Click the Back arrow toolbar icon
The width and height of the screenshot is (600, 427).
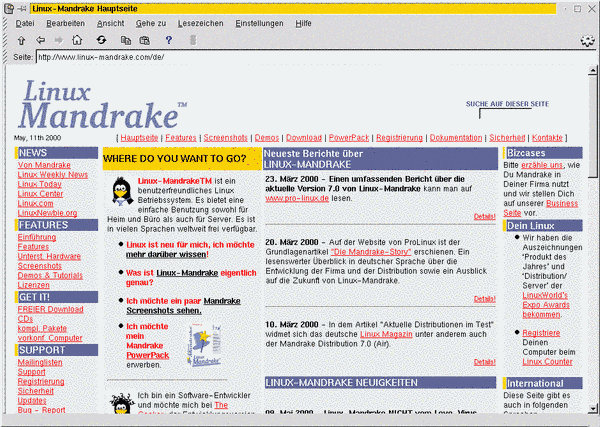pos(41,40)
